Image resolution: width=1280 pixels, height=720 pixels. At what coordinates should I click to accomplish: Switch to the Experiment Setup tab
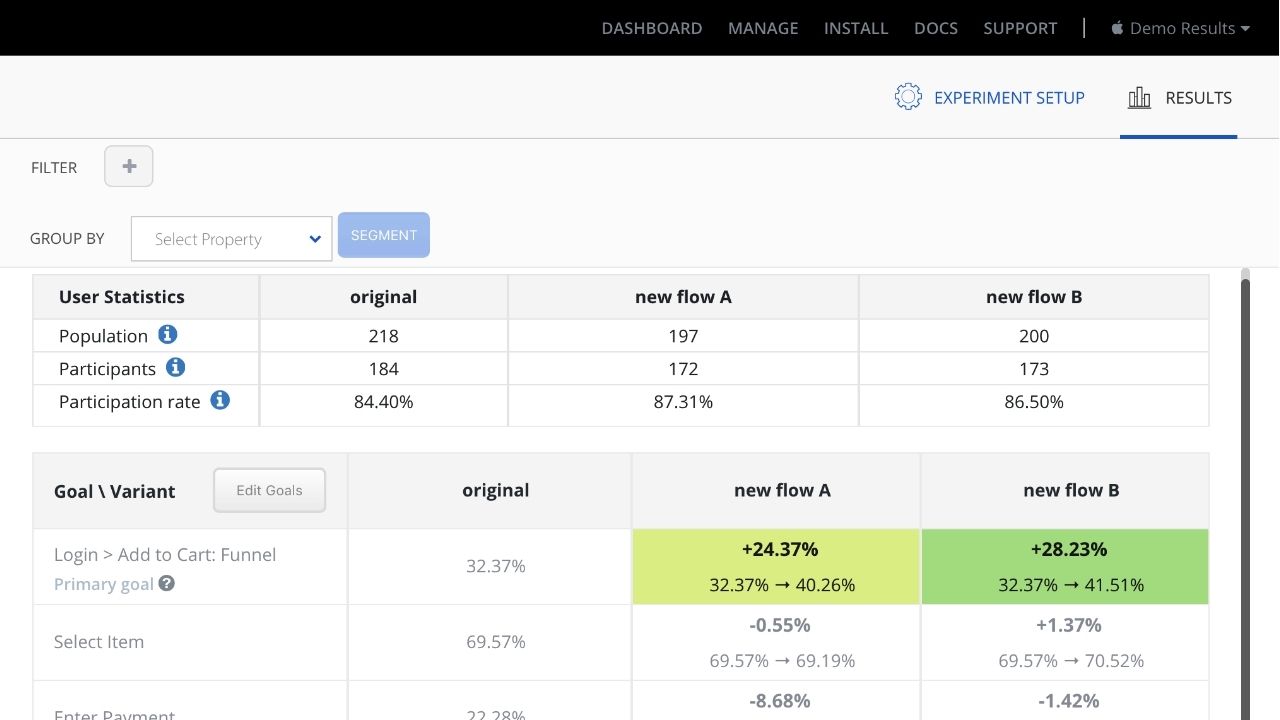click(x=989, y=97)
